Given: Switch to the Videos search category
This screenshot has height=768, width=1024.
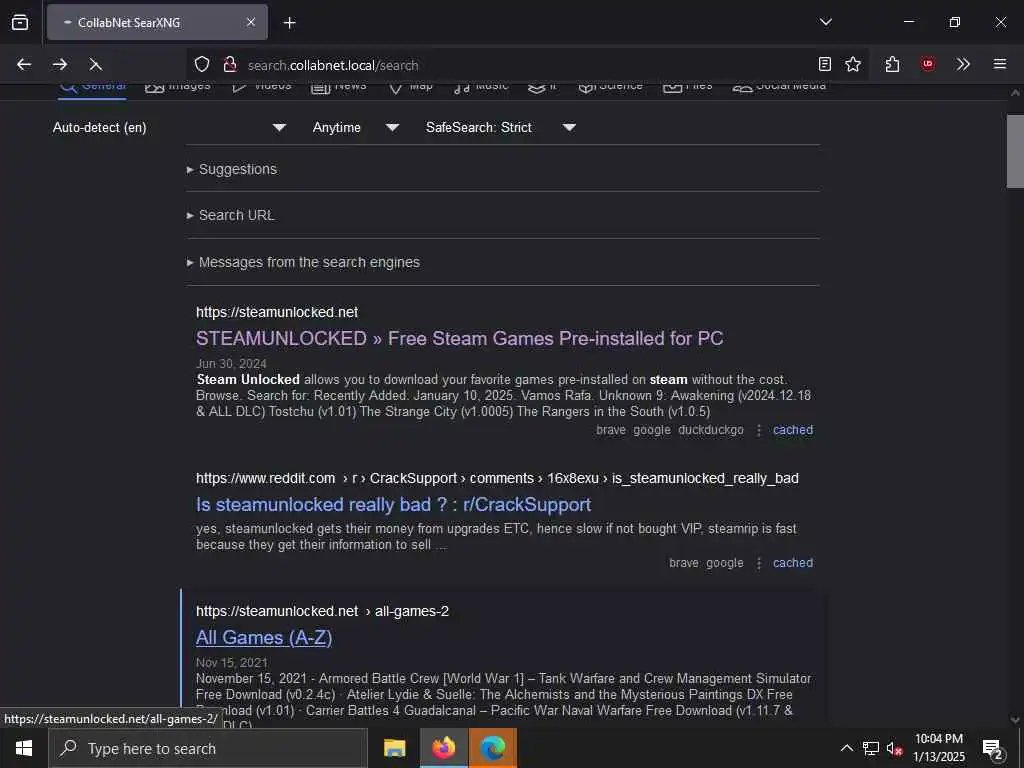Looking at the screenshot, I should pos(262,87).
